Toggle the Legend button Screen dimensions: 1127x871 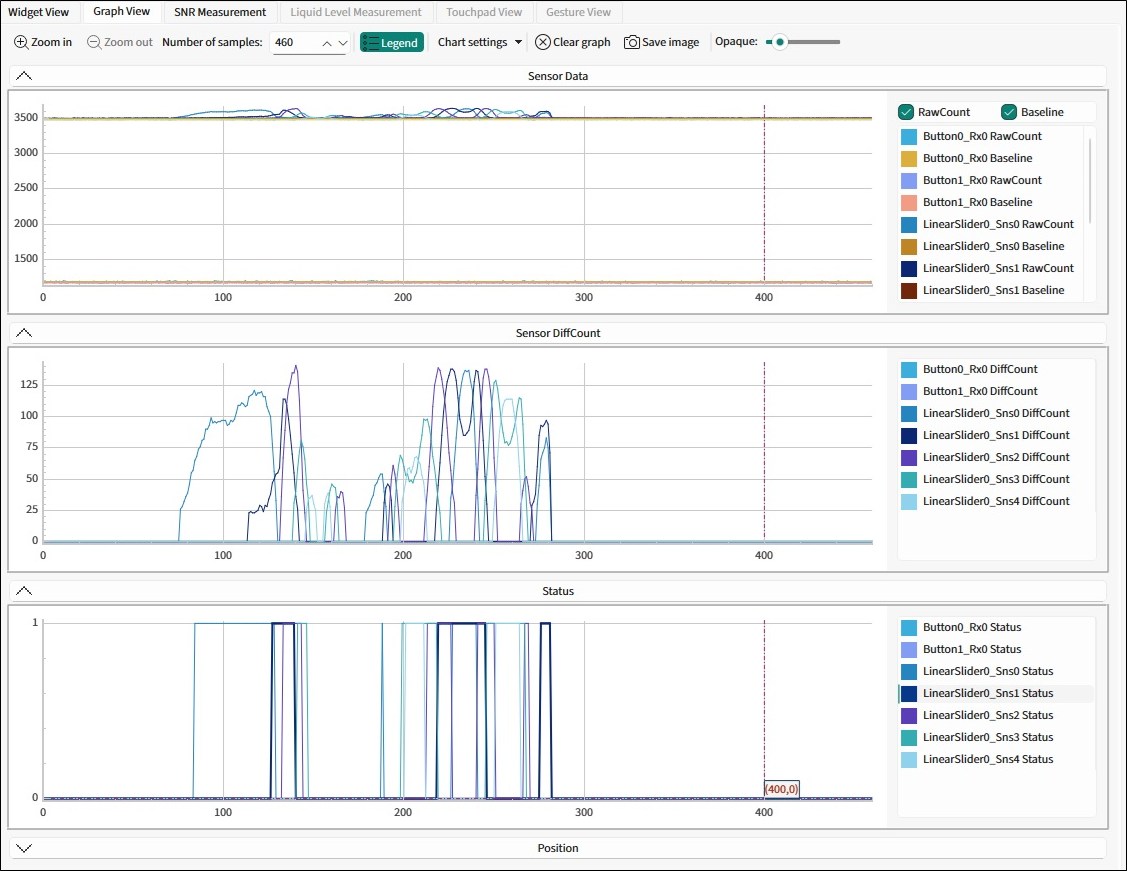[x=391, y=43]
